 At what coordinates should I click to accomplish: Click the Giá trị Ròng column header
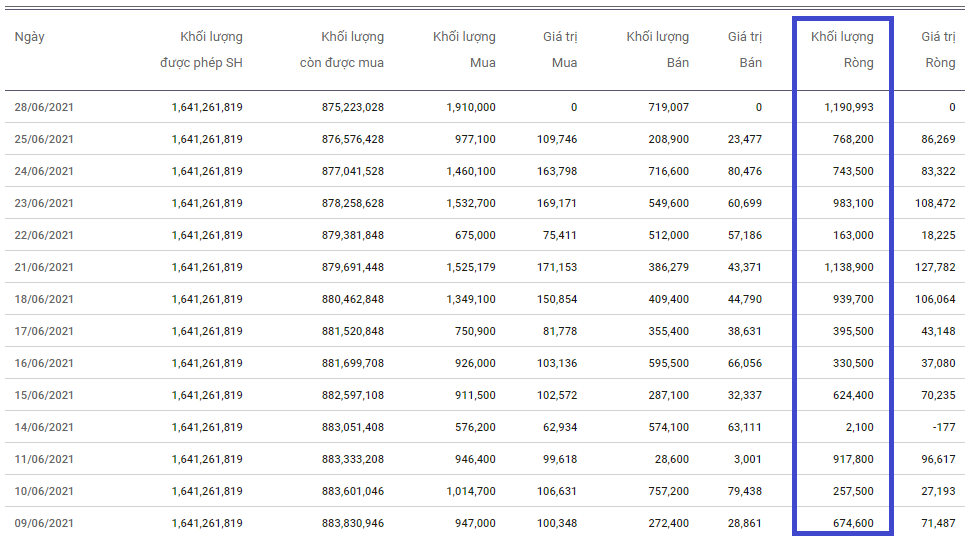(x=938, y=50)
